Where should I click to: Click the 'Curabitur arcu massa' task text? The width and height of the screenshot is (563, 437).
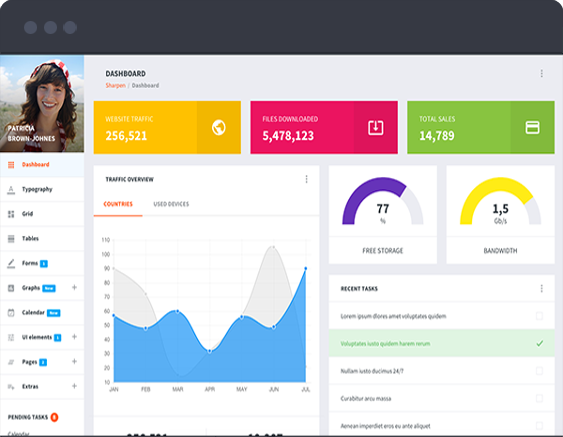pyautogui.click(x=366, y=399)
